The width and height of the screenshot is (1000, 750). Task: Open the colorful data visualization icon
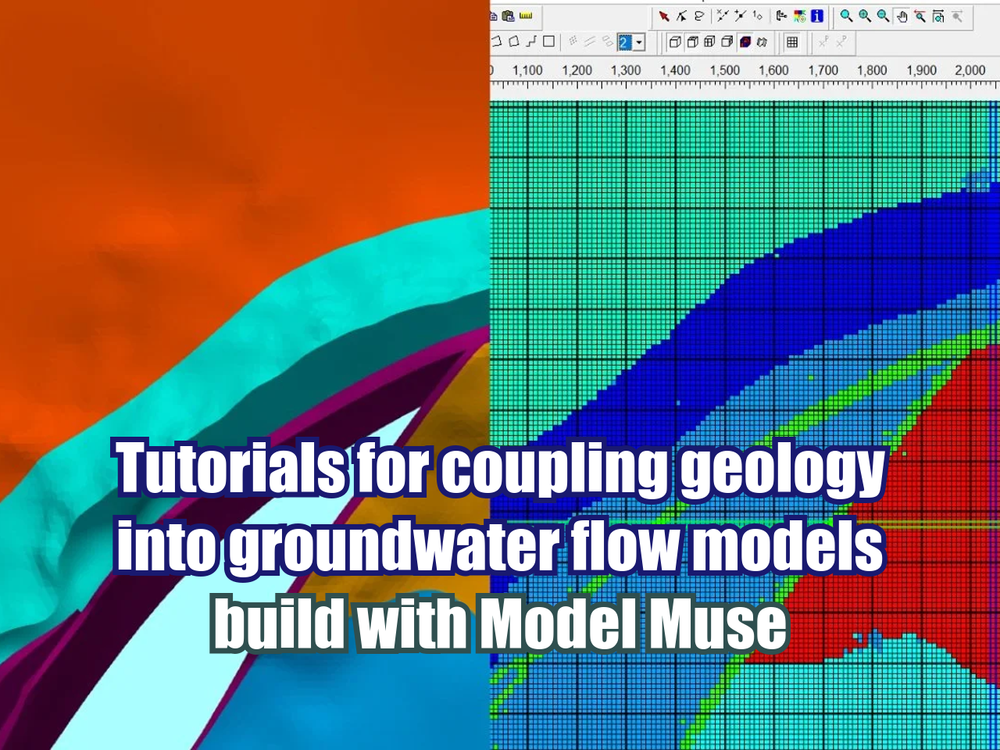click(x=799, y=16)
